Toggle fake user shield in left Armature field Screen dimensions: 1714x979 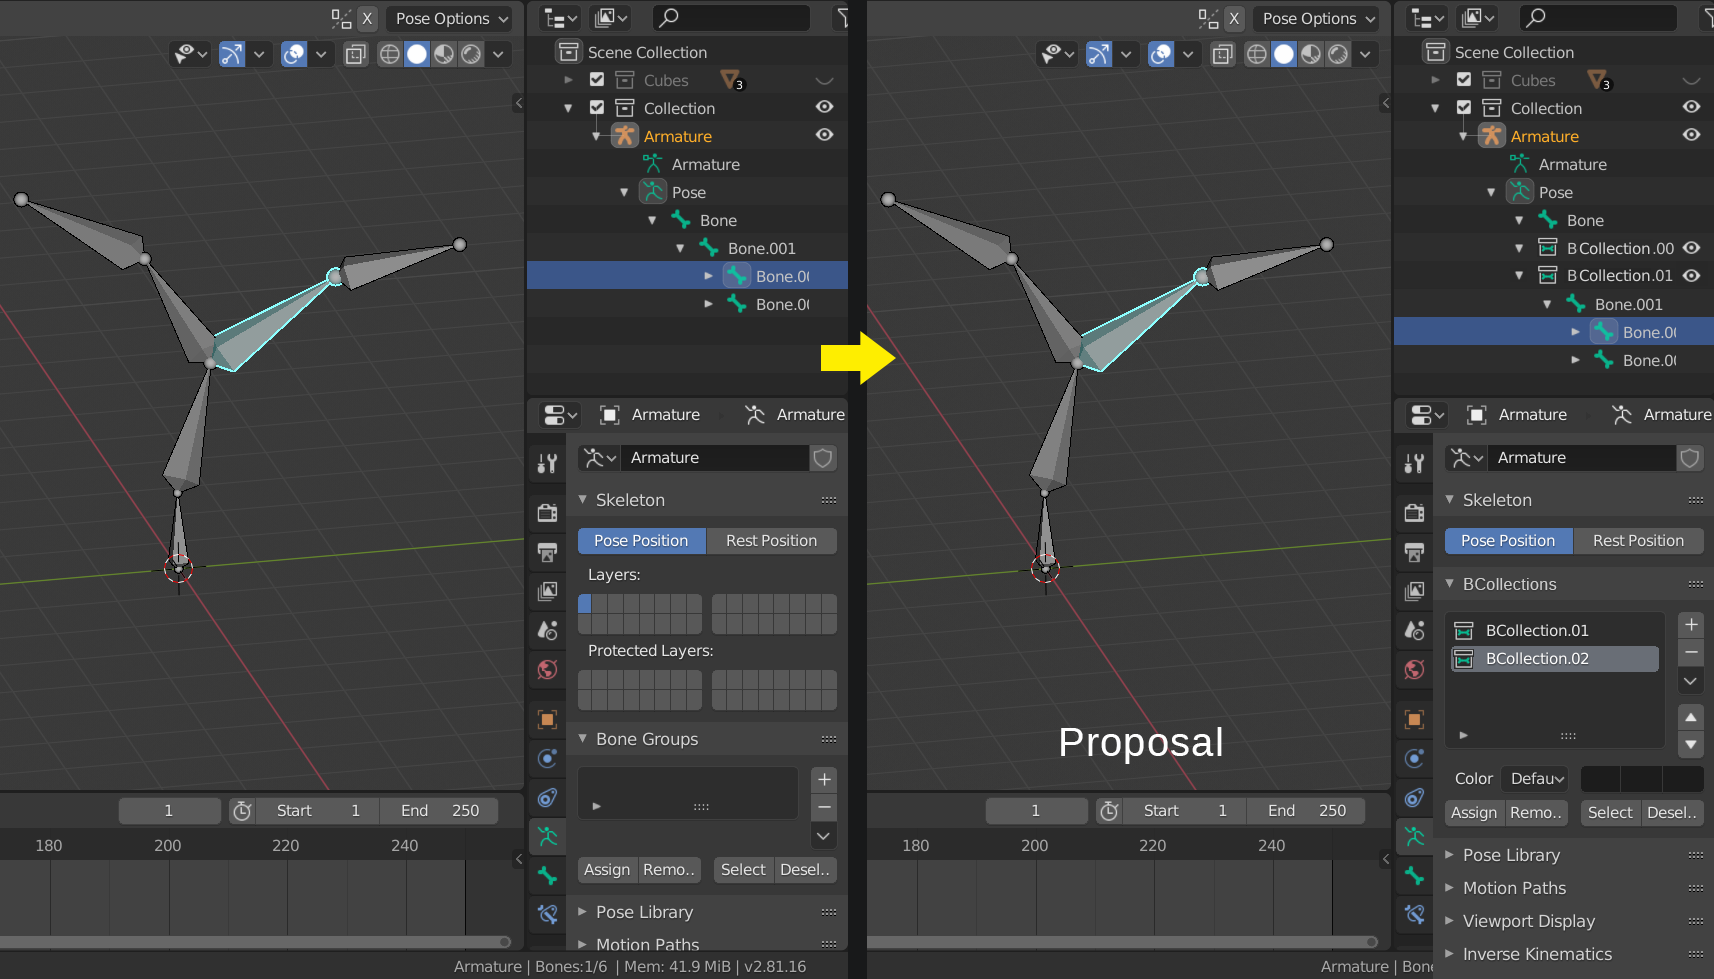pyautogui.click(x=823, y=458)
